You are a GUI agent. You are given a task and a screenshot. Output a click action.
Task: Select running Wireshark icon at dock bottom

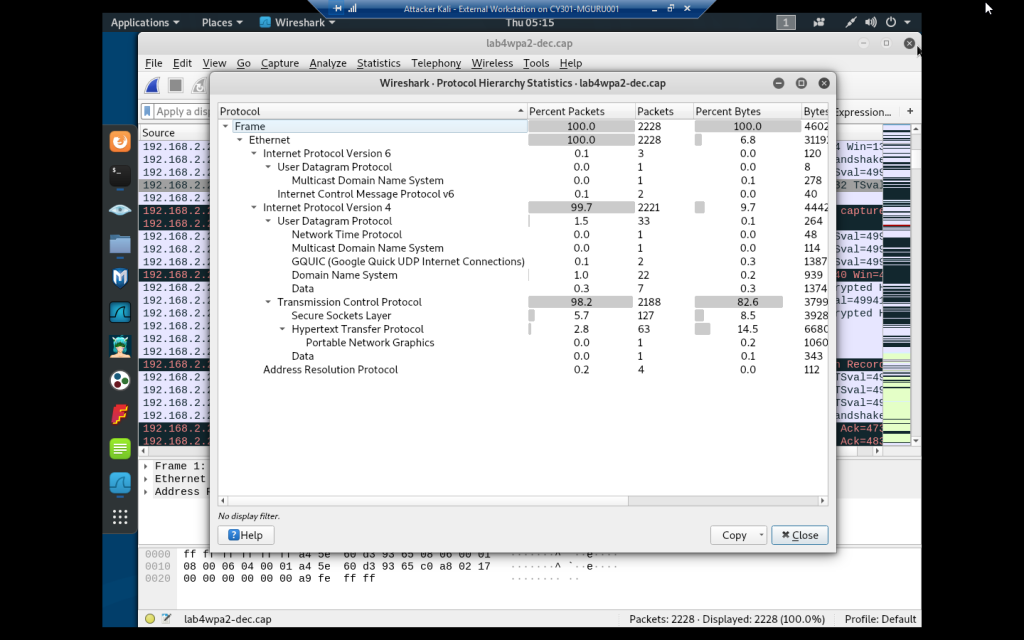coord(120,483)
